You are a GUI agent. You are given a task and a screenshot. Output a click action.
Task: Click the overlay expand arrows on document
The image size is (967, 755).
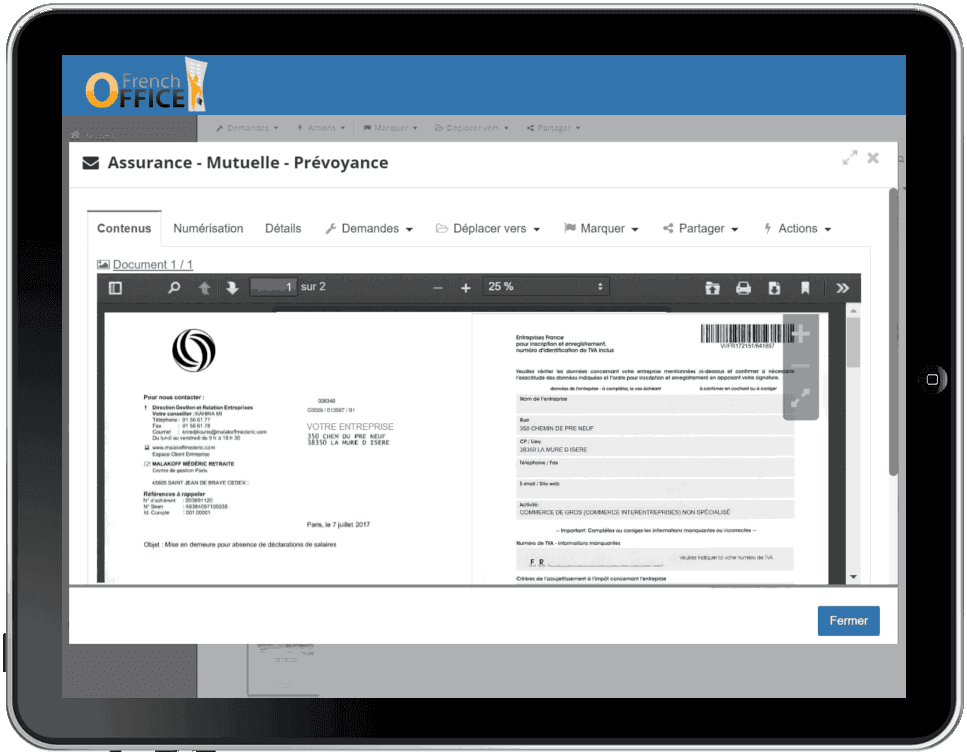(800, 398)
